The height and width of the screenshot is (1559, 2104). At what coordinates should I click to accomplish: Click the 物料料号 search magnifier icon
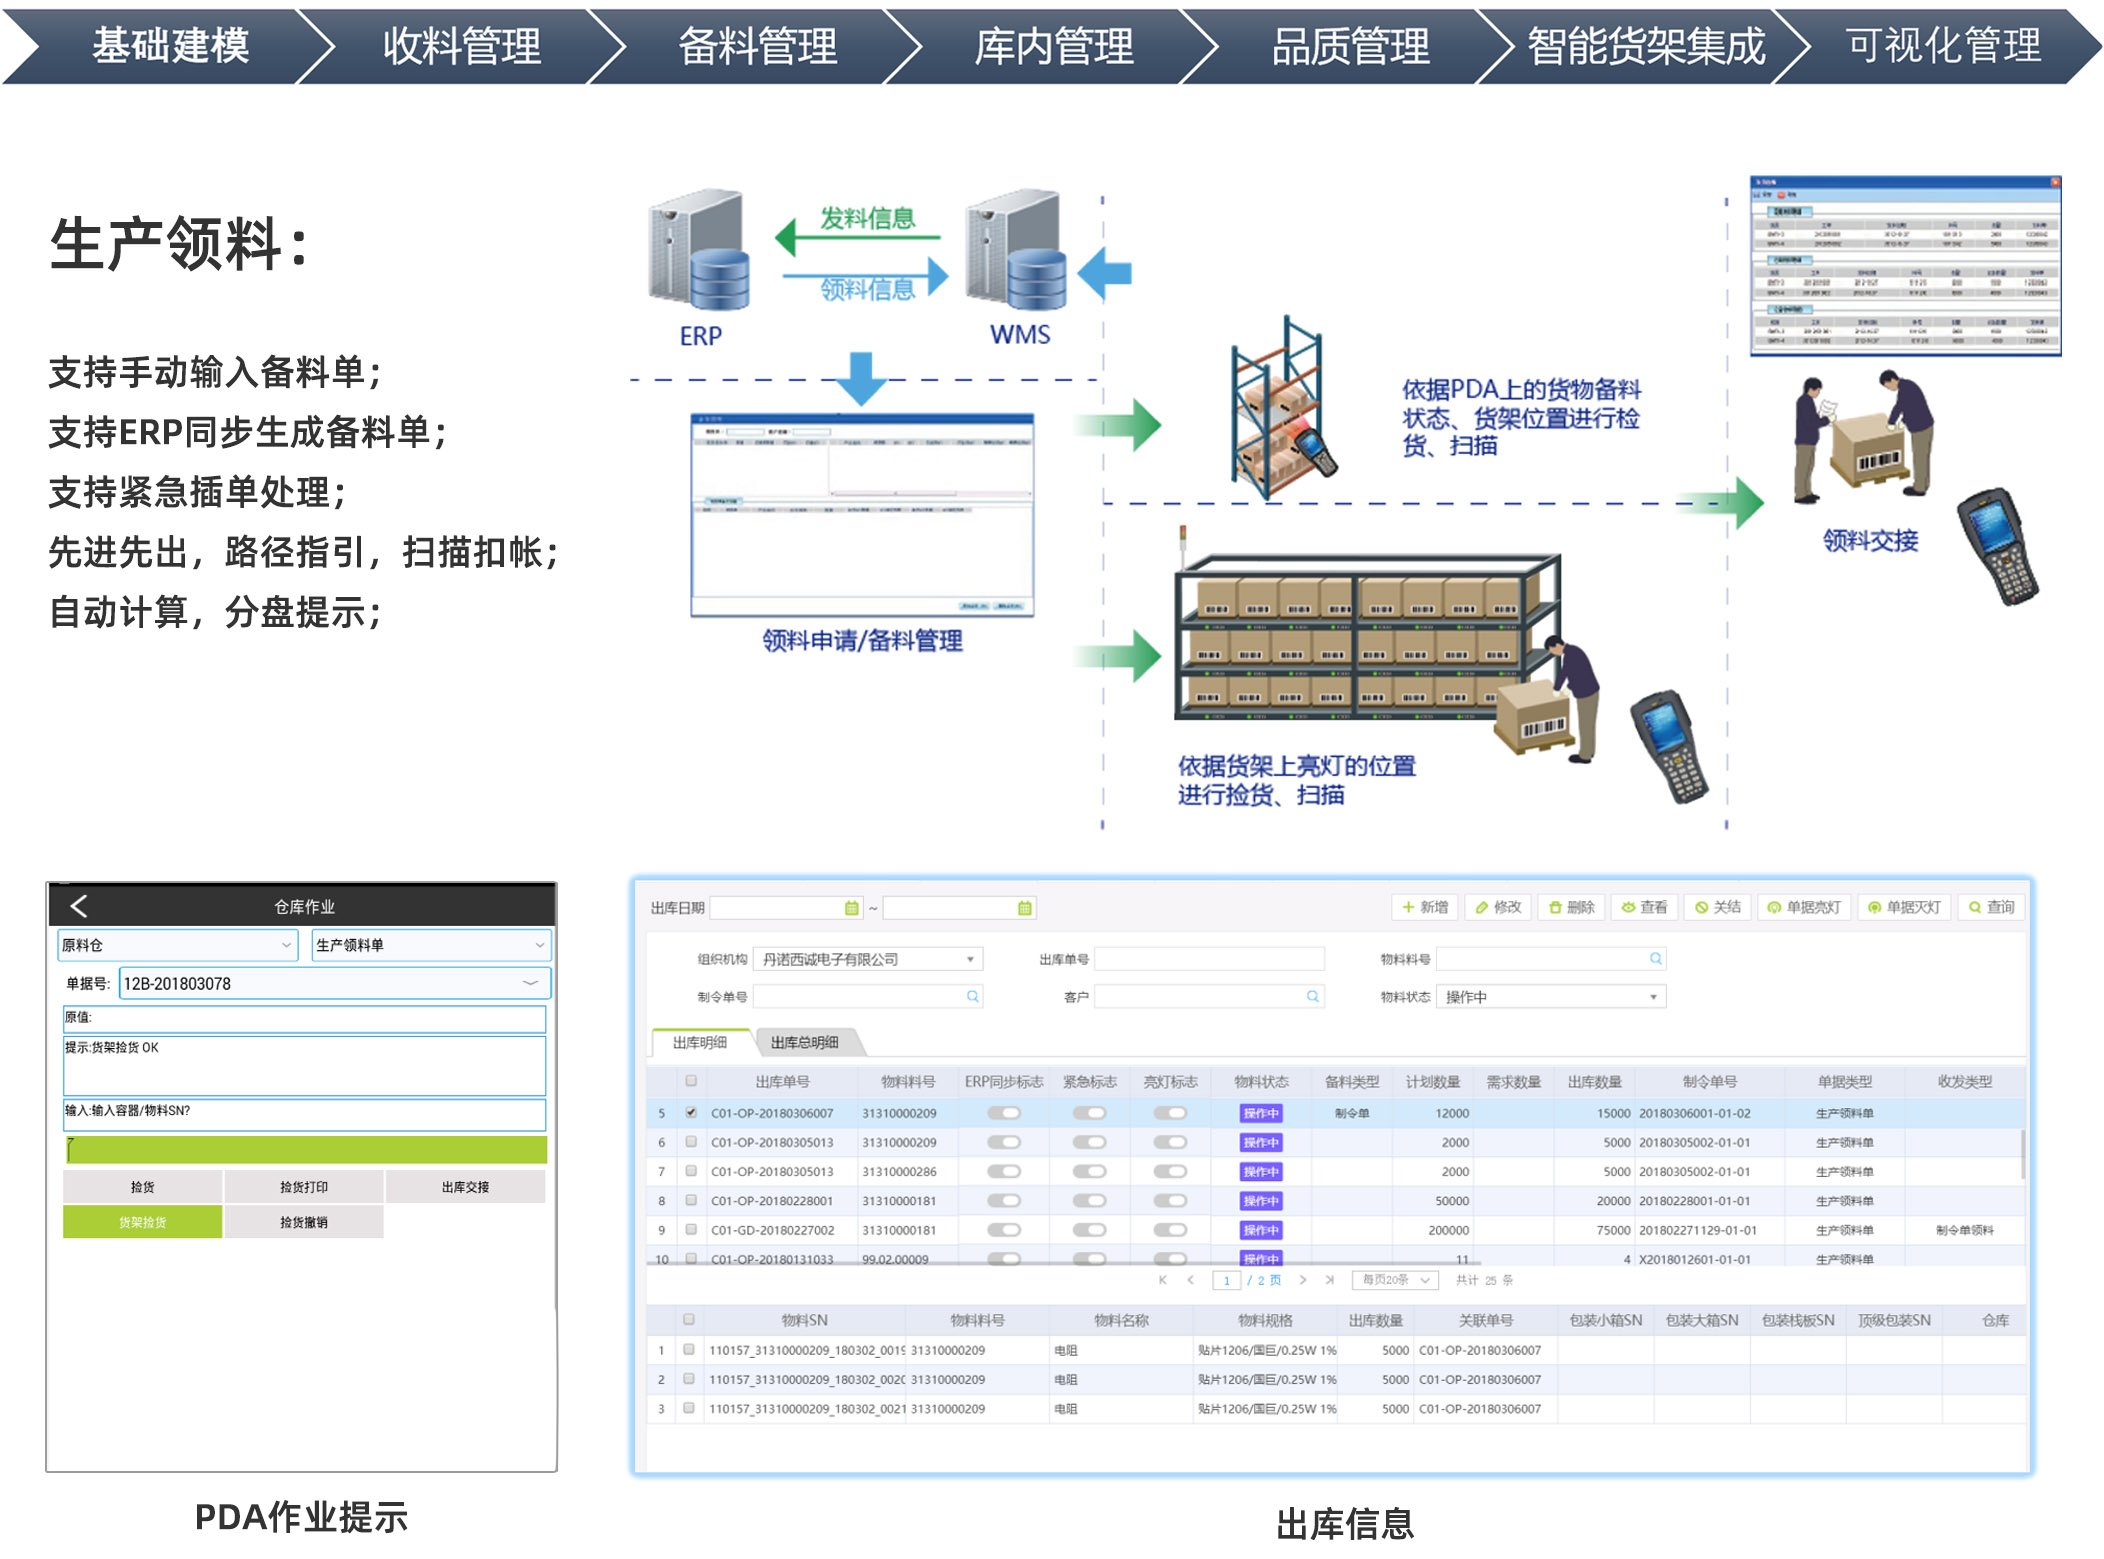(x=1655, y=959)
